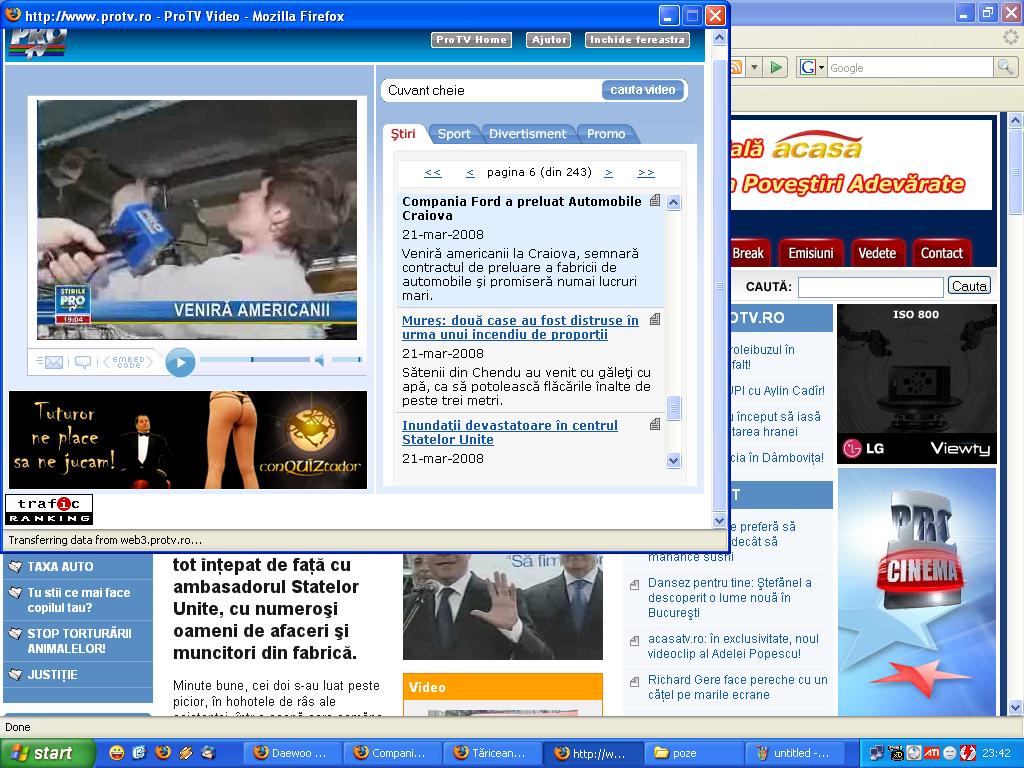This screenshot has width=1024, height=768.
Task: Open the Contact menu item
Action: coord(942,253)
